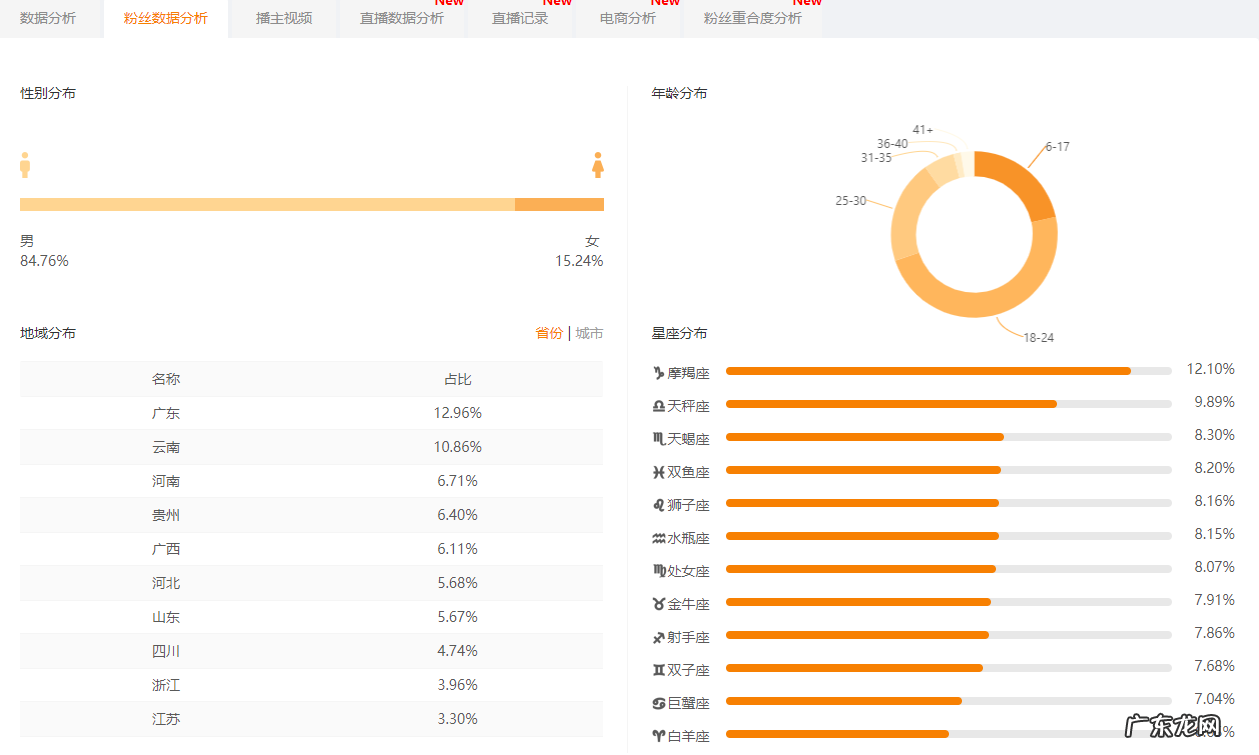Open the 粉丝重合度分析 tab

coord(751,17)
